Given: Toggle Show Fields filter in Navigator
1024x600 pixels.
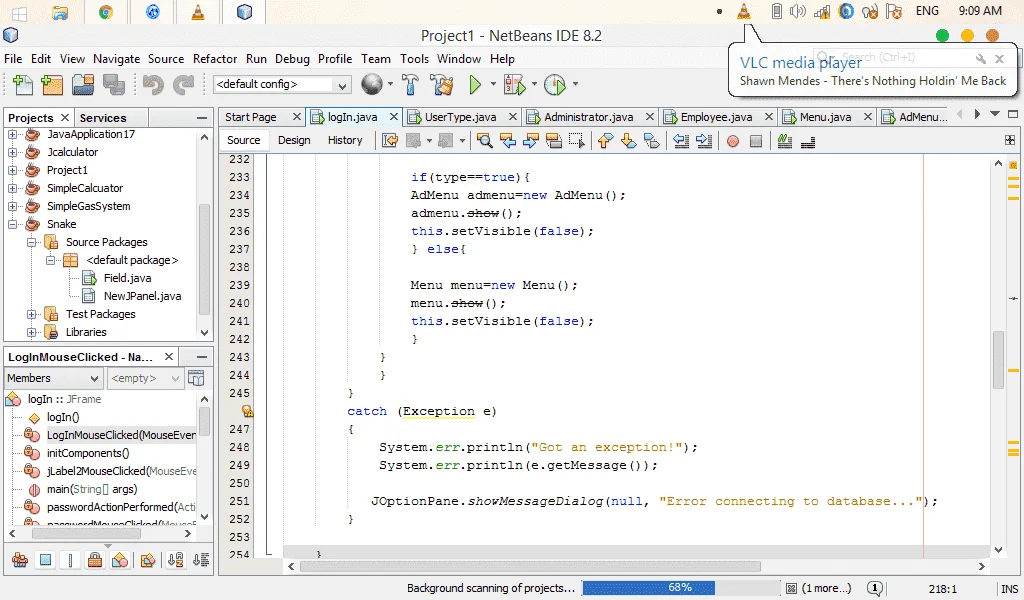Looking at the screenshot, I should (45, 560).
